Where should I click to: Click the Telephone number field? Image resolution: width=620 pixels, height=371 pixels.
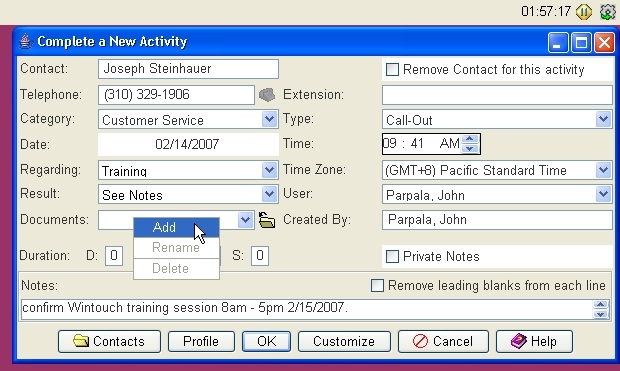coord(176,95)
